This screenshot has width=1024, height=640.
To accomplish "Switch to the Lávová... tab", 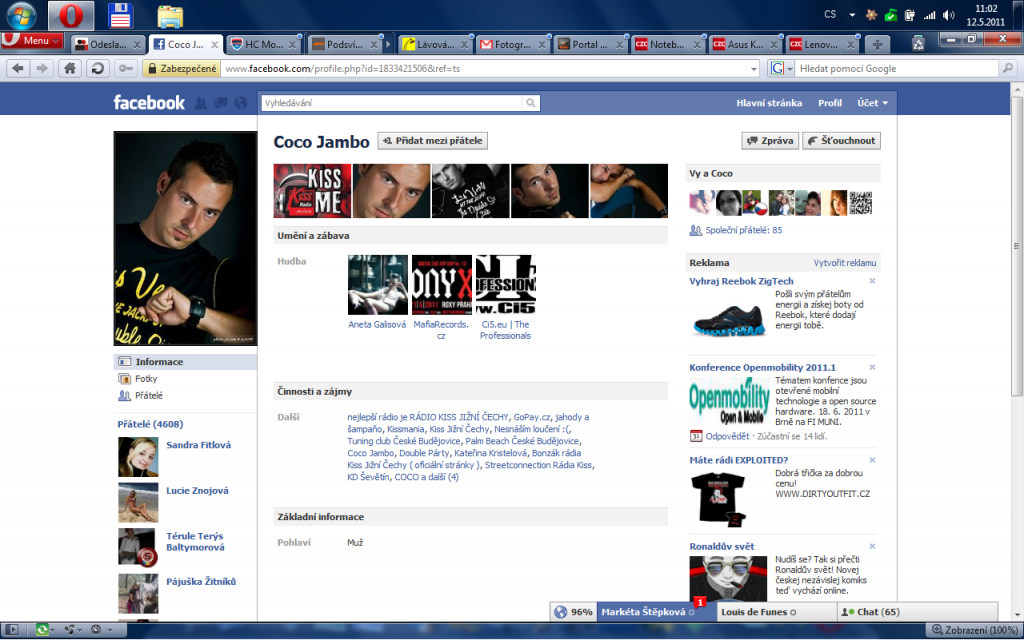I will click(435, 44).
